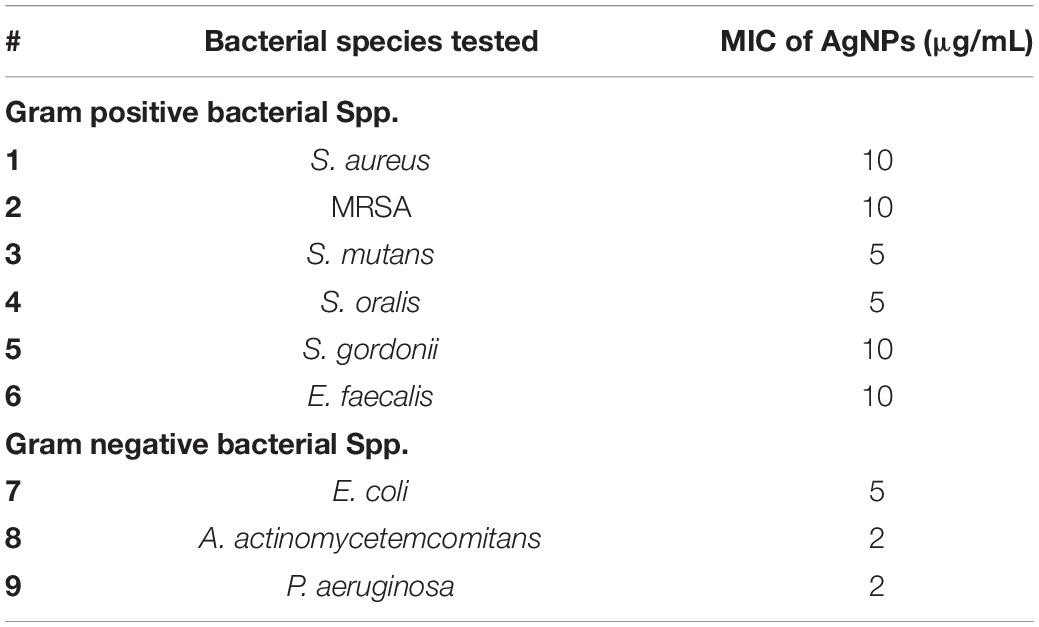
Task: Select the S. gordonii species cell
Action: pyautogui.click(x=370, y=350)
